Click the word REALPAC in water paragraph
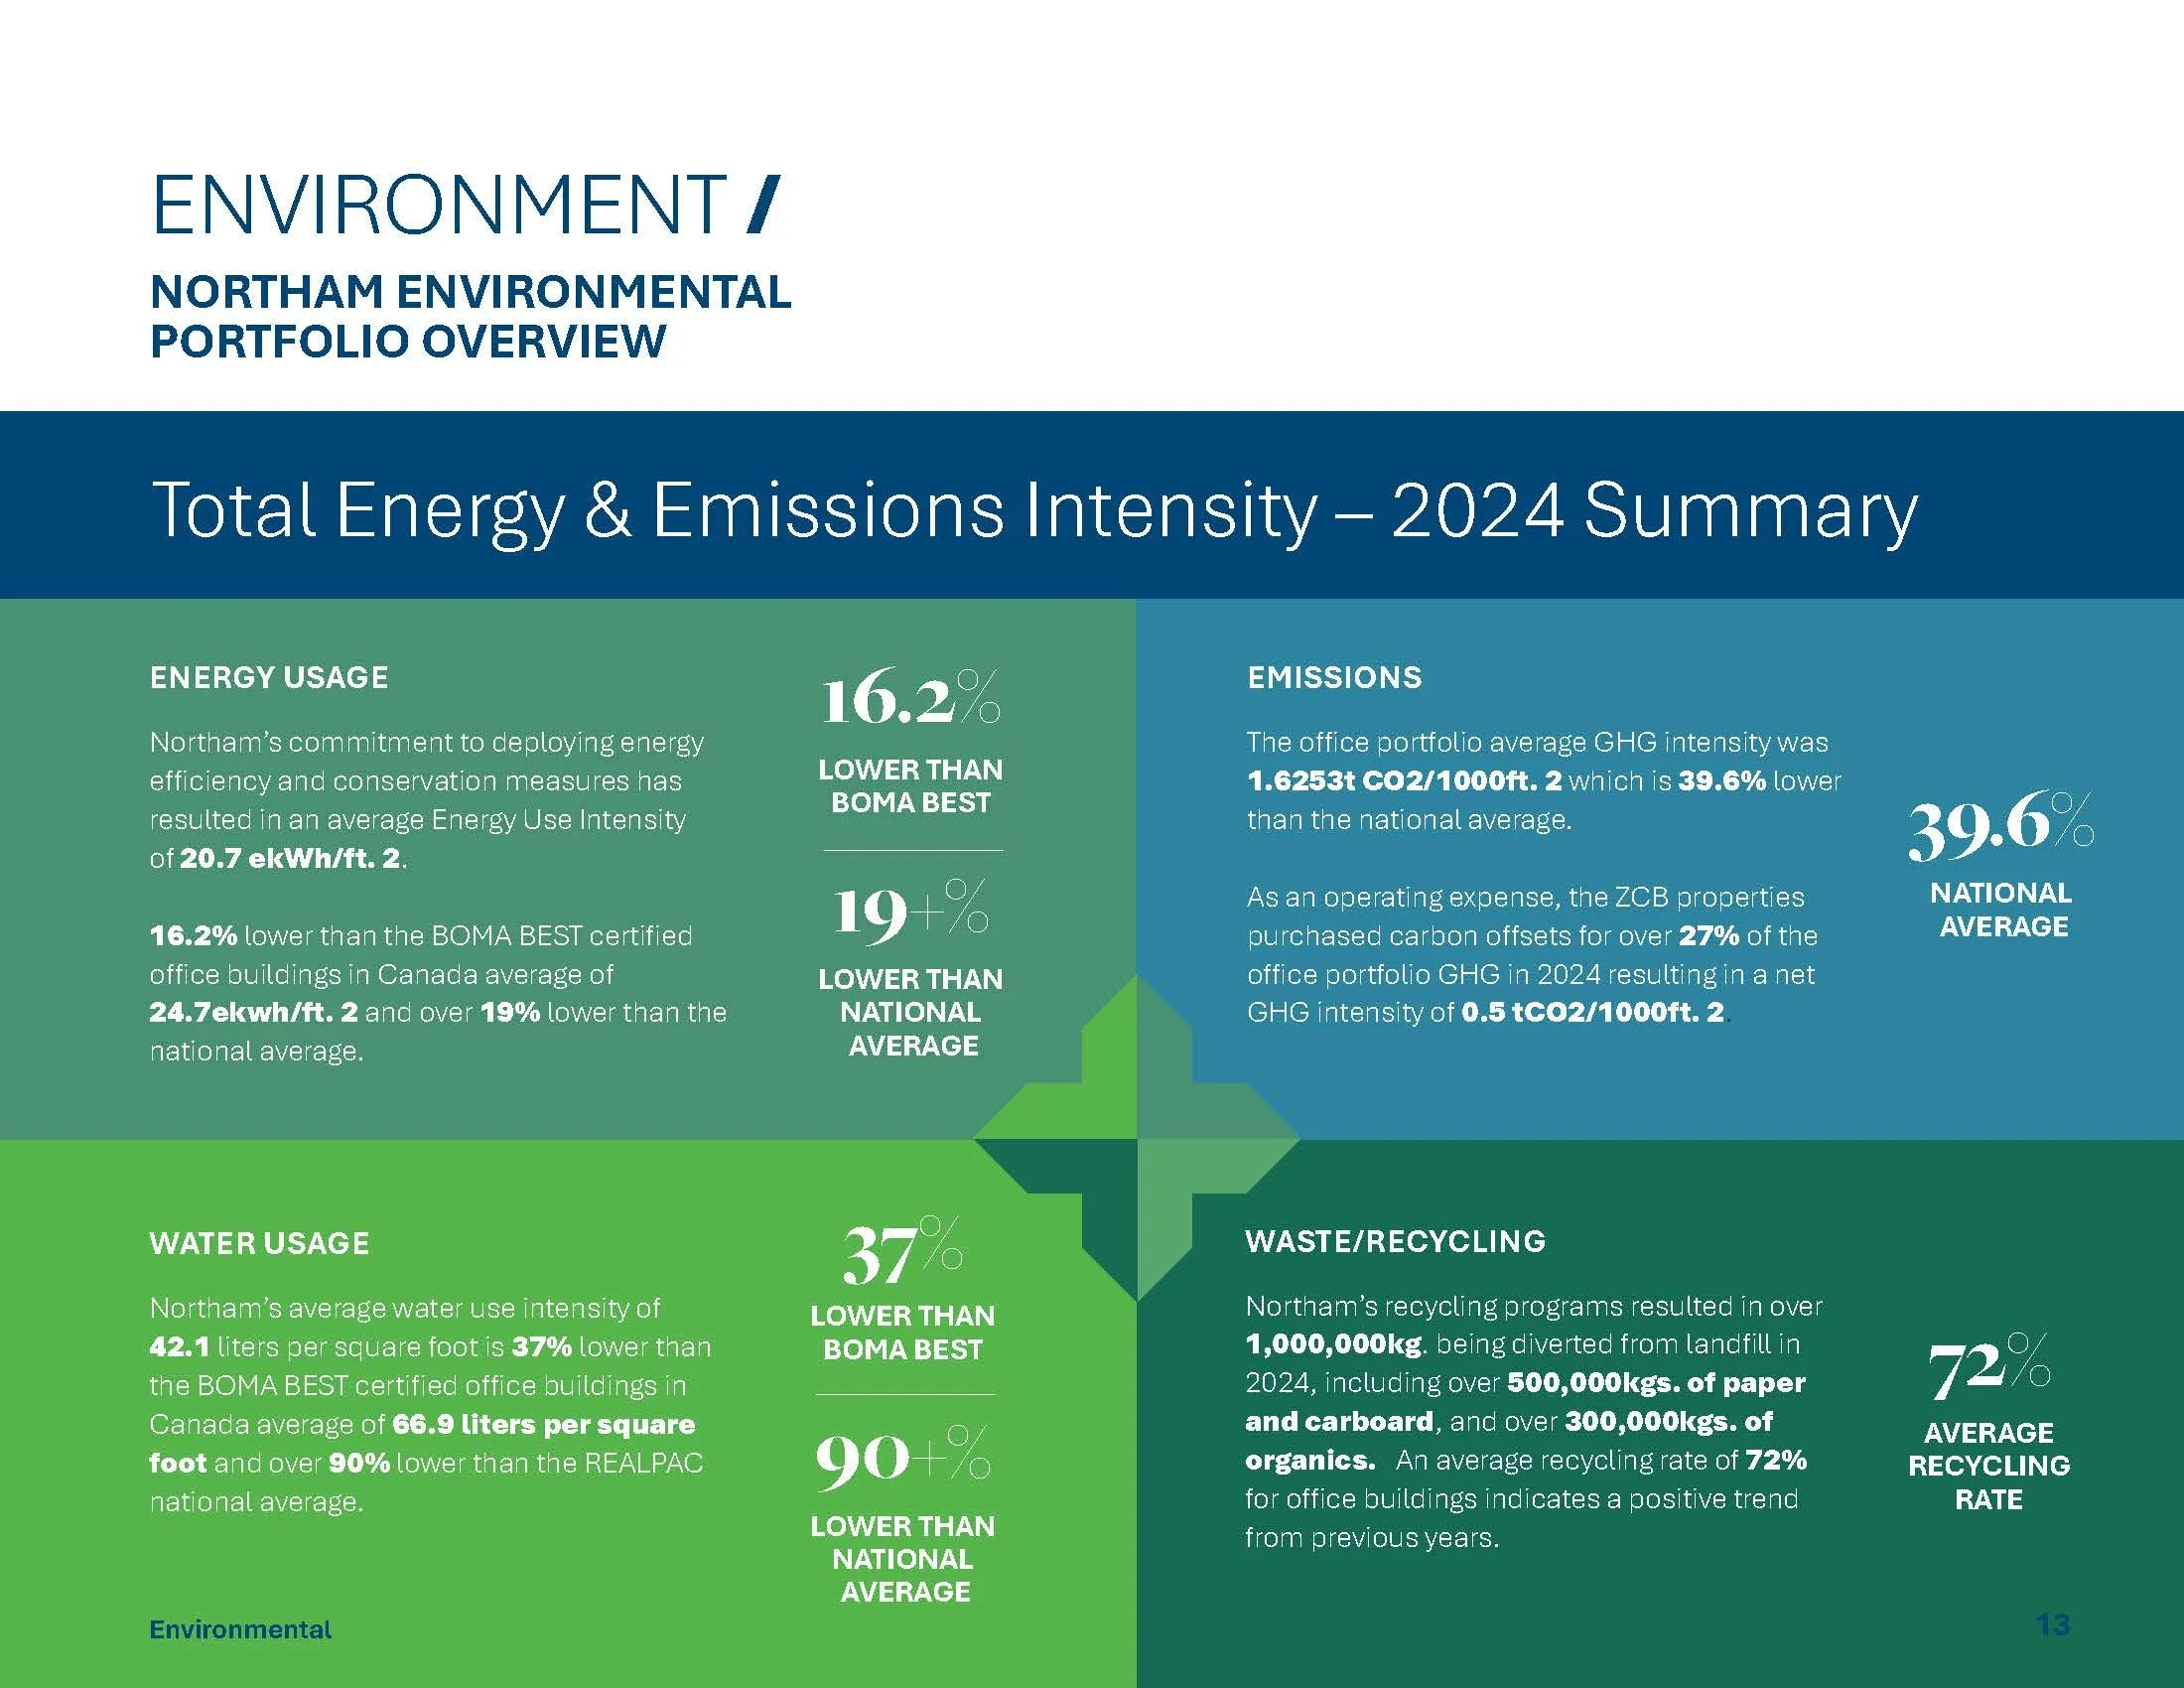The image size is (2184, 1688). point(643,1462)
